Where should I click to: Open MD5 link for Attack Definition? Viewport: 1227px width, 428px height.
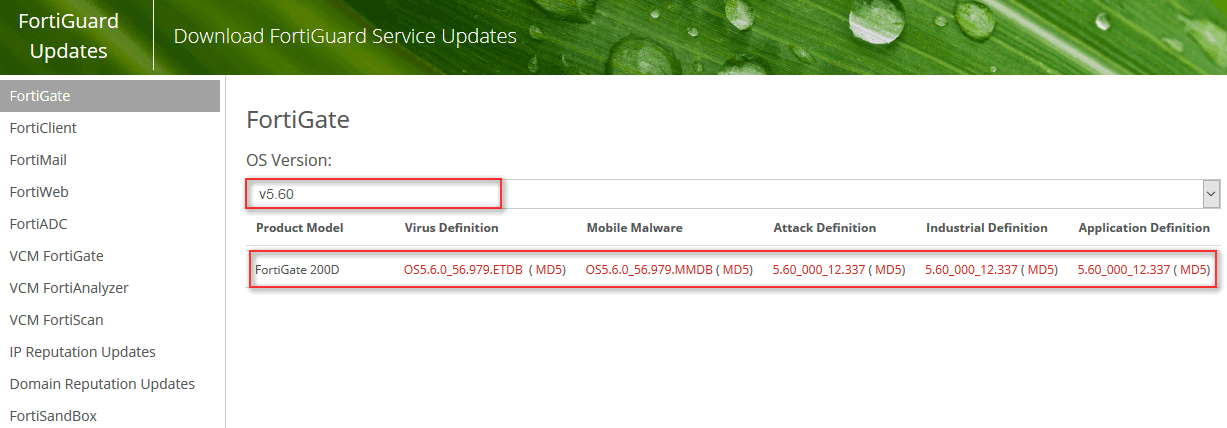click(x=887, y=270)
